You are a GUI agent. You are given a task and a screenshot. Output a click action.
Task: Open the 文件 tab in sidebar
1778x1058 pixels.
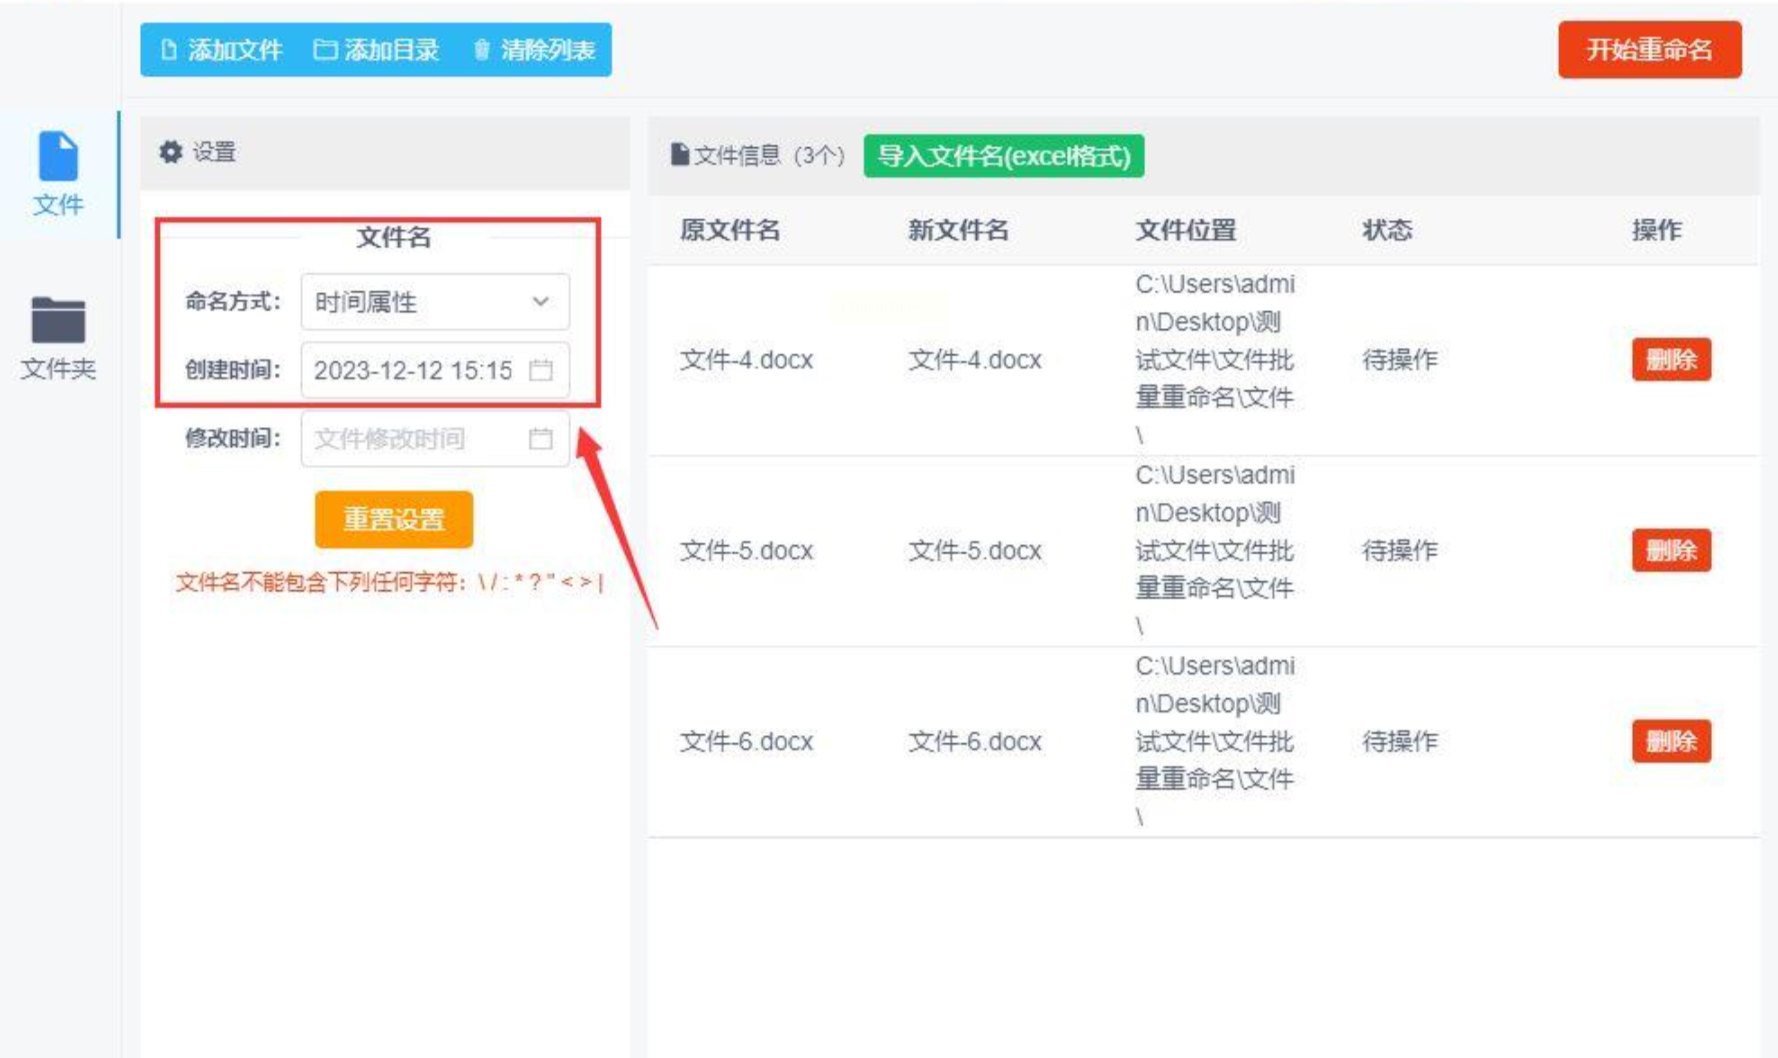[58, 174]
